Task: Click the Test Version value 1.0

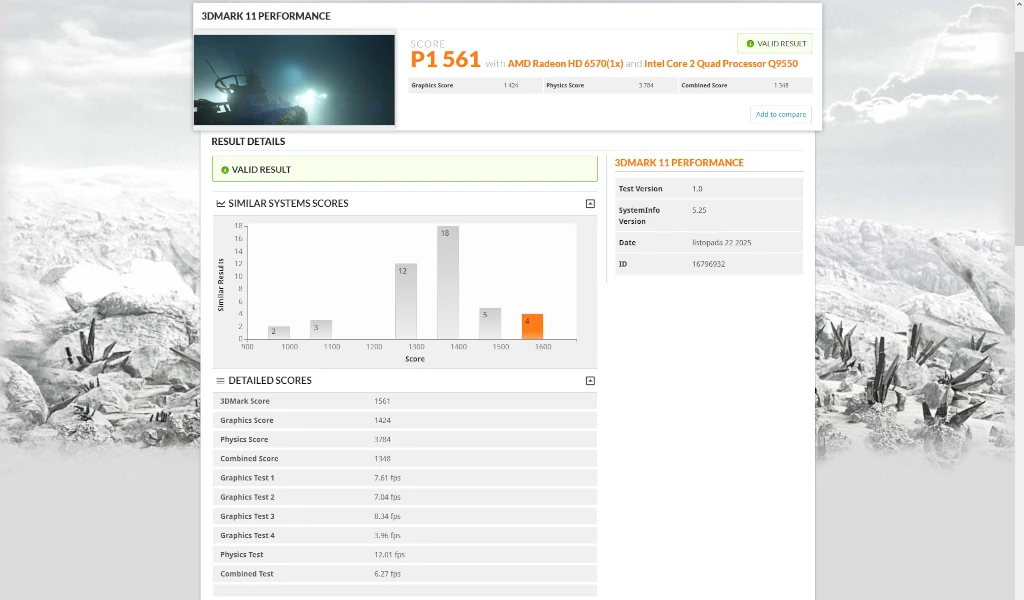Action: (x=697, y=189)
